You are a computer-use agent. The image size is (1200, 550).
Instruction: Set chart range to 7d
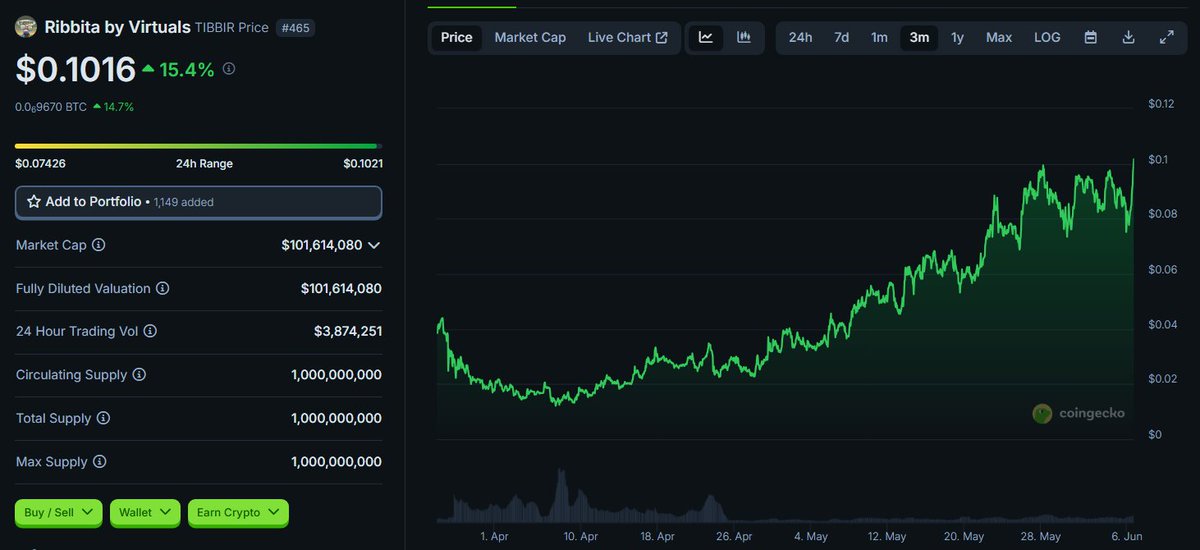click(x=842, y=37)
